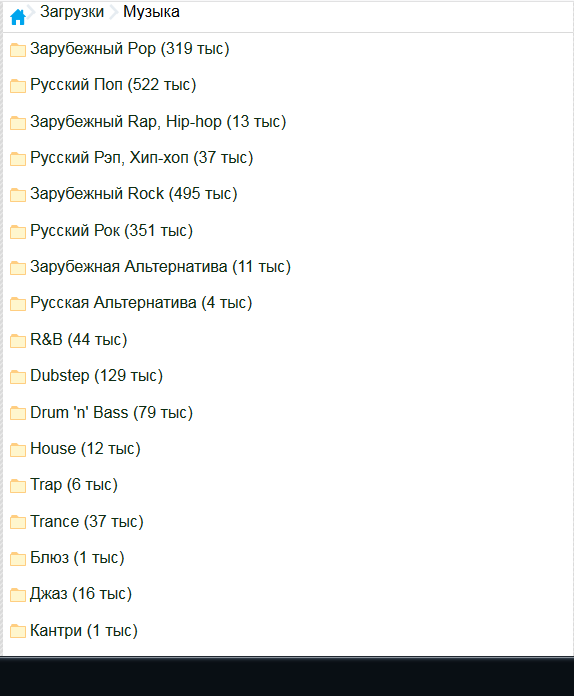This screenshot has height=696, width=574.
Task: Click folder icon next to Кантри
Action: pyautogui.click(x=18, y=631)
